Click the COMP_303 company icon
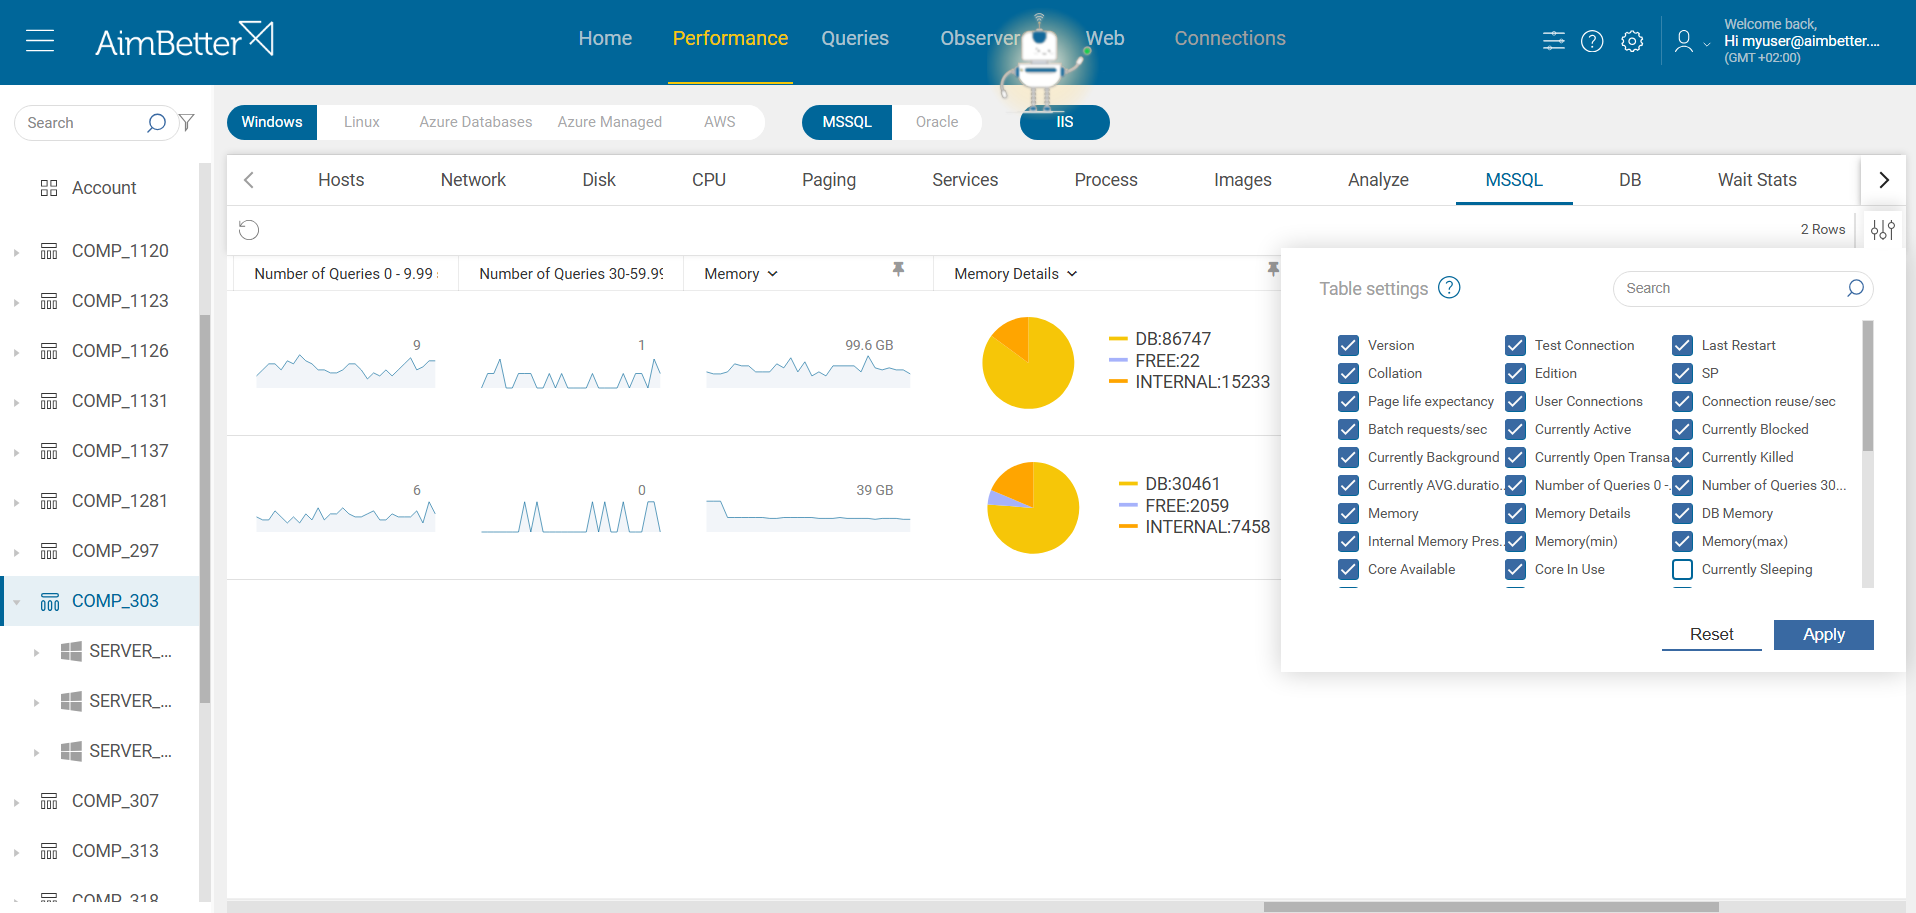The image size is (1916, 913). pyautogui.click(x=50, y=601)
